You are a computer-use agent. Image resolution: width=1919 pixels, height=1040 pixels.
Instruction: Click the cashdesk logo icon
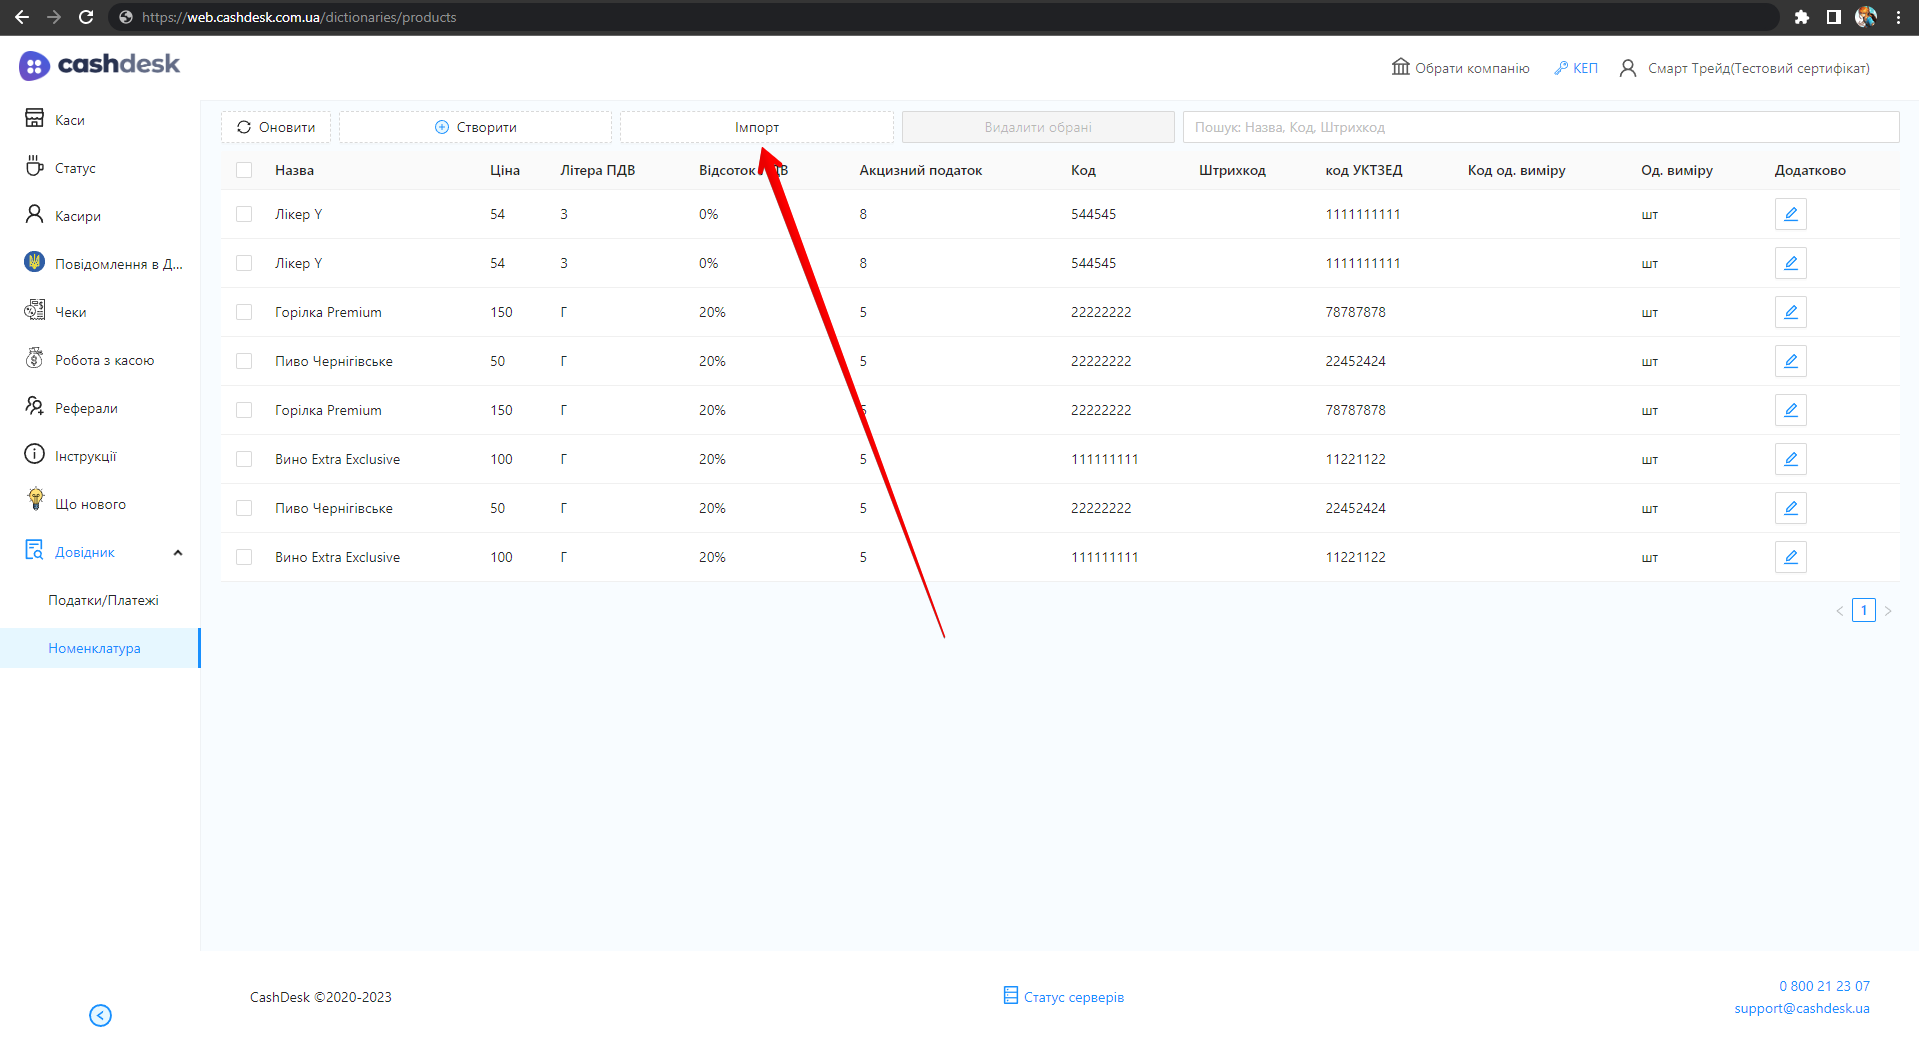click(x=34, y=66)
